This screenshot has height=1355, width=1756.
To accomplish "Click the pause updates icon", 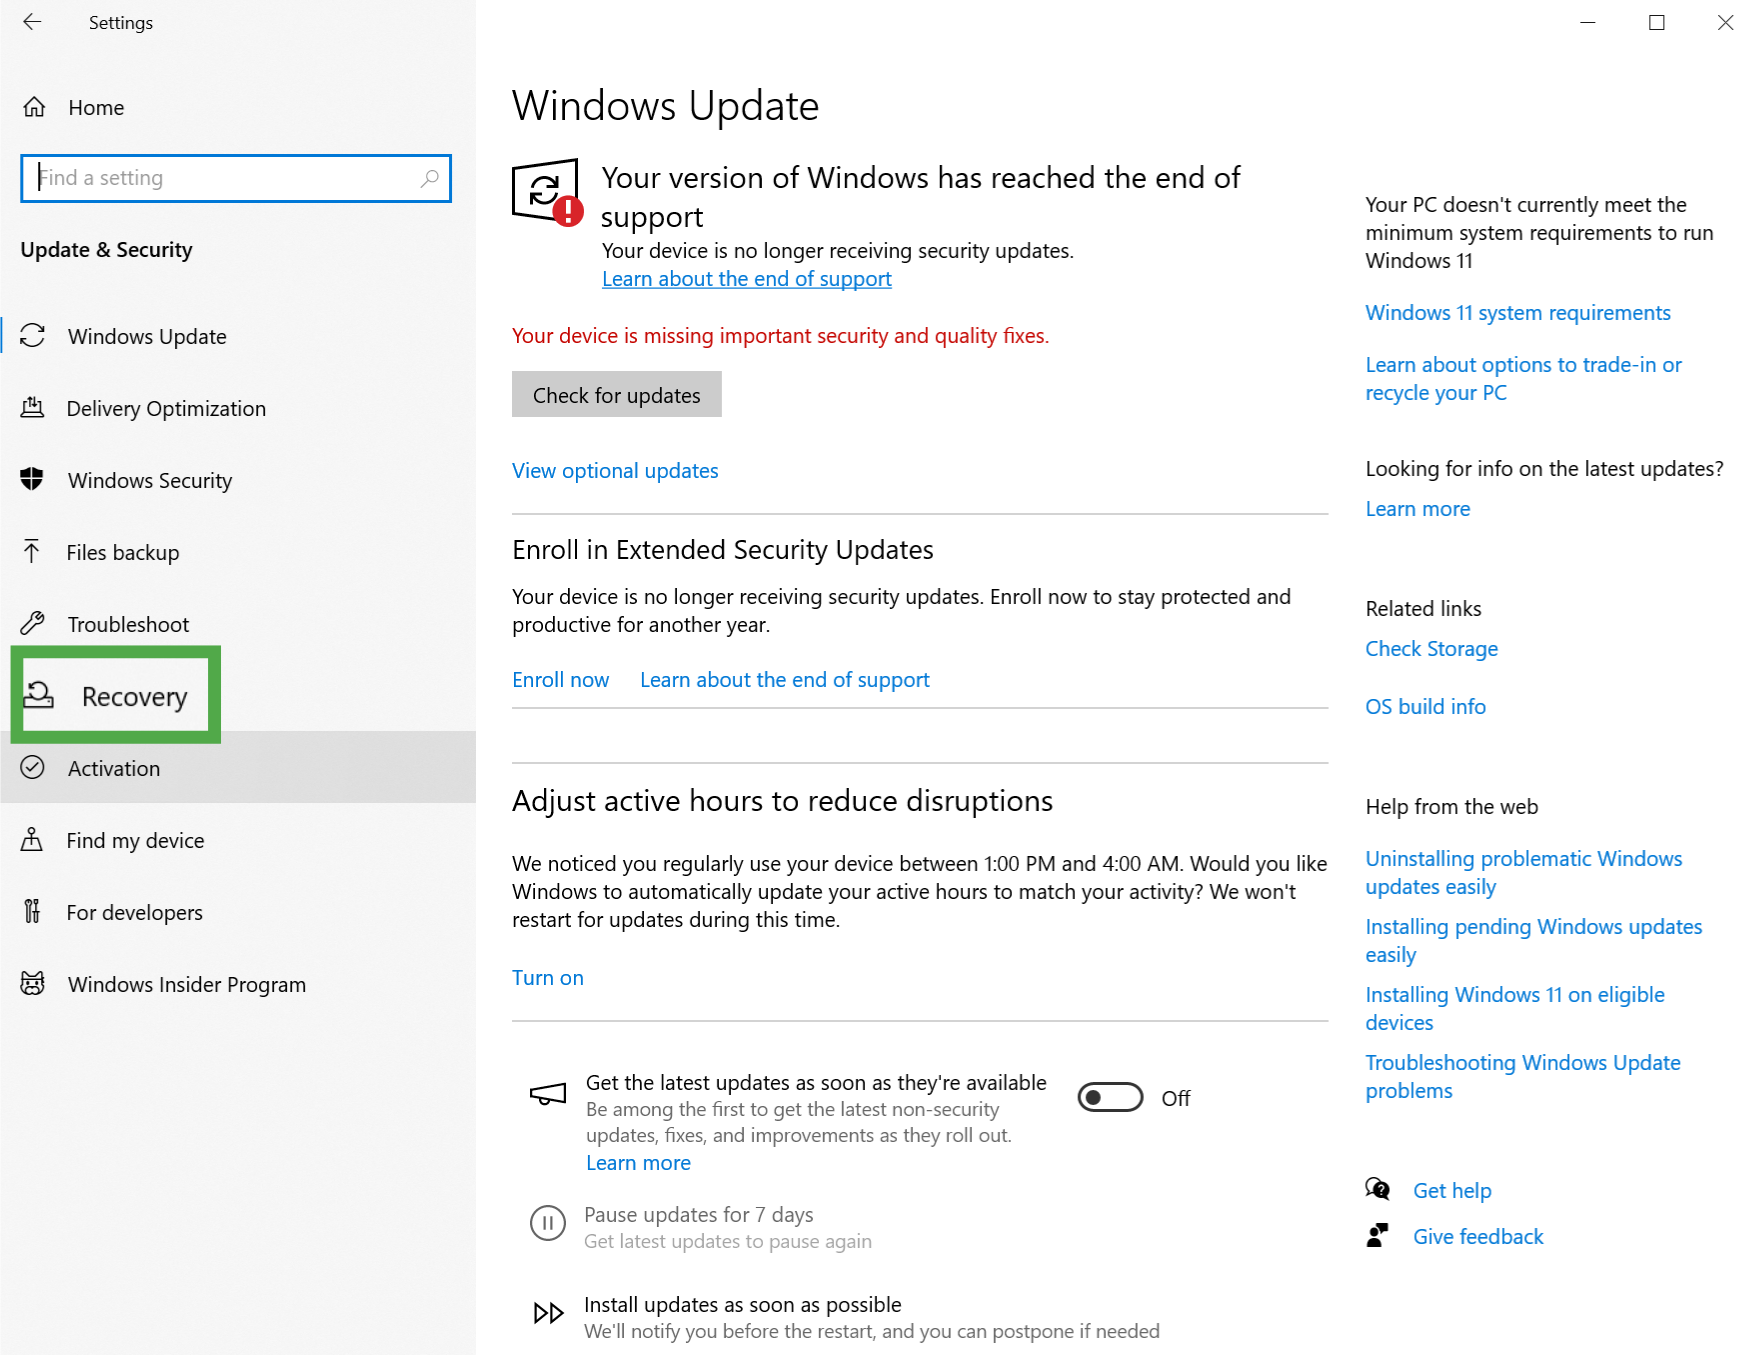I will [x=548, y=1223].
